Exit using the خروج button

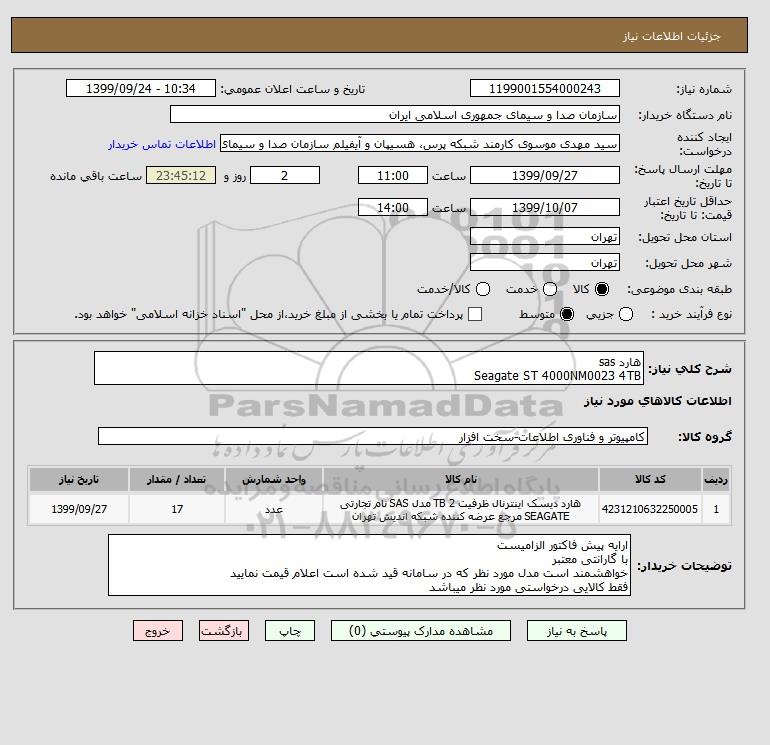click(158, 631)
